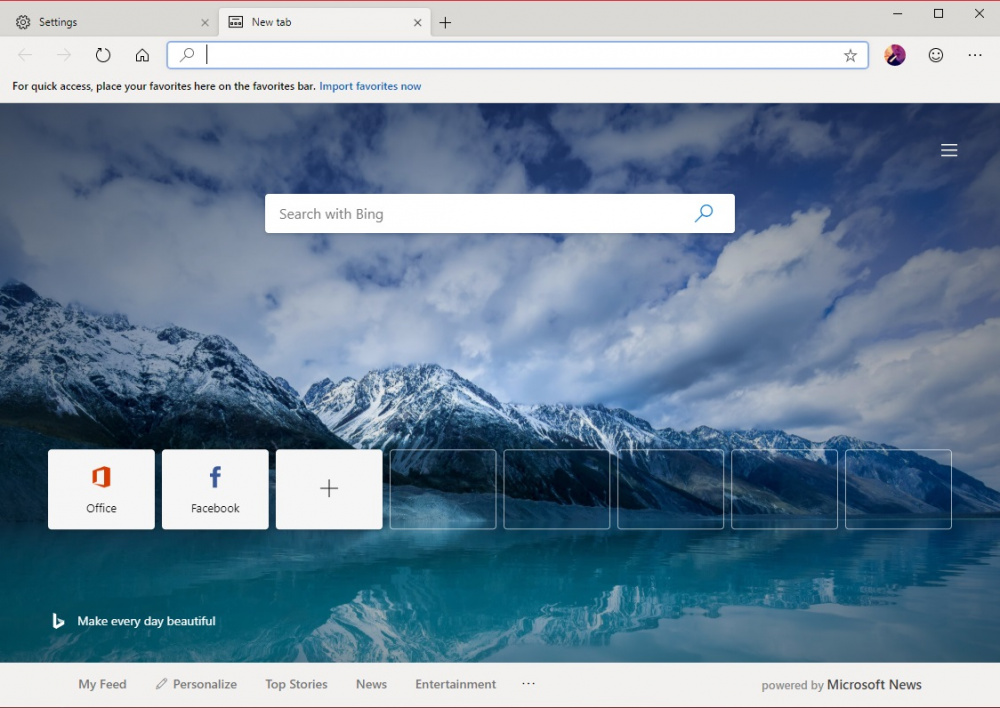
Task: Open the Settings and more ellipsis menu
Action: (x=975, y=55)
